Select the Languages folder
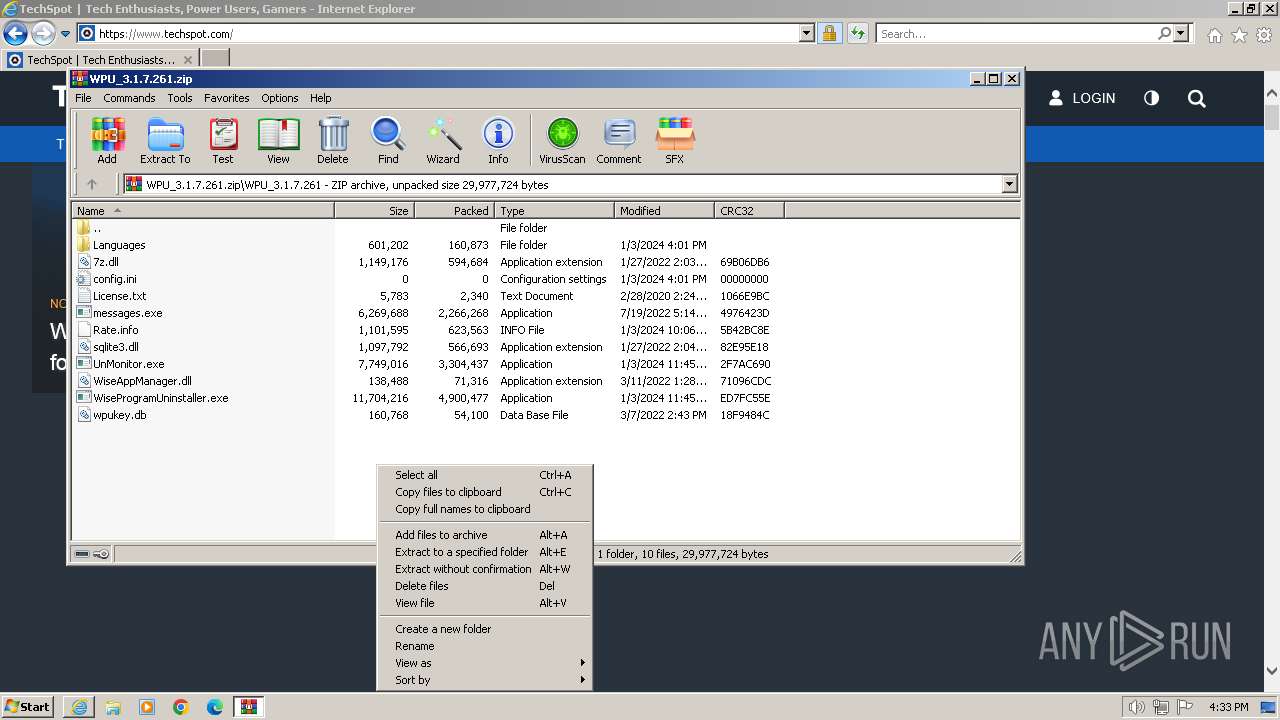This screenshot has height=720, width=1280. point(119,245)
